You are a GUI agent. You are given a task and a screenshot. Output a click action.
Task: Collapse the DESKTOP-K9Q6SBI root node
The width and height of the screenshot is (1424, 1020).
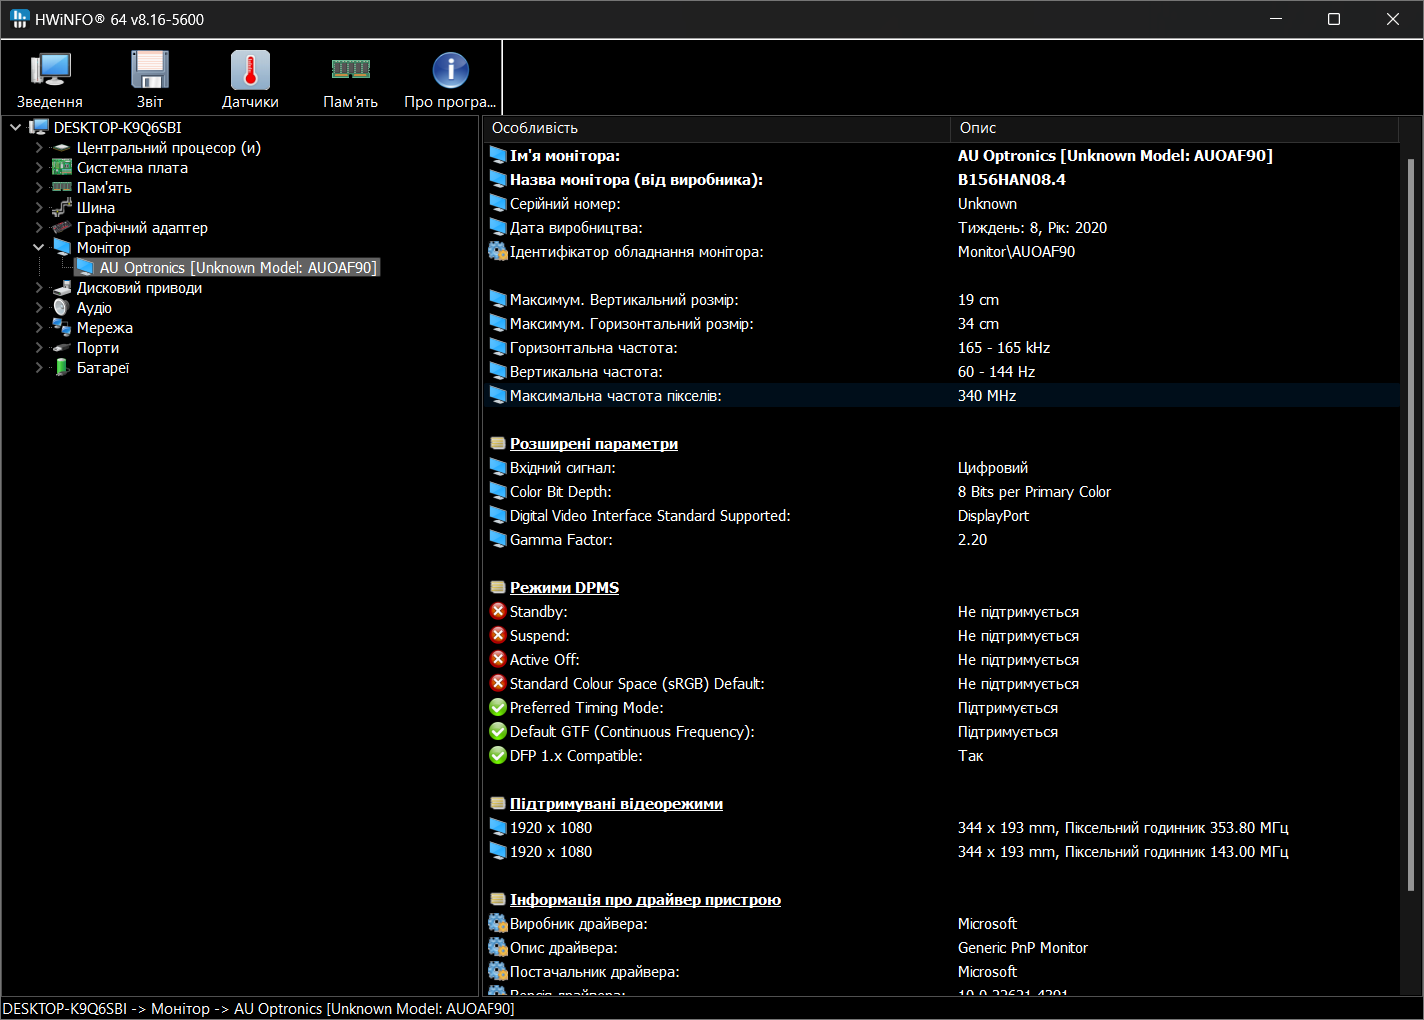click(16, 128)
